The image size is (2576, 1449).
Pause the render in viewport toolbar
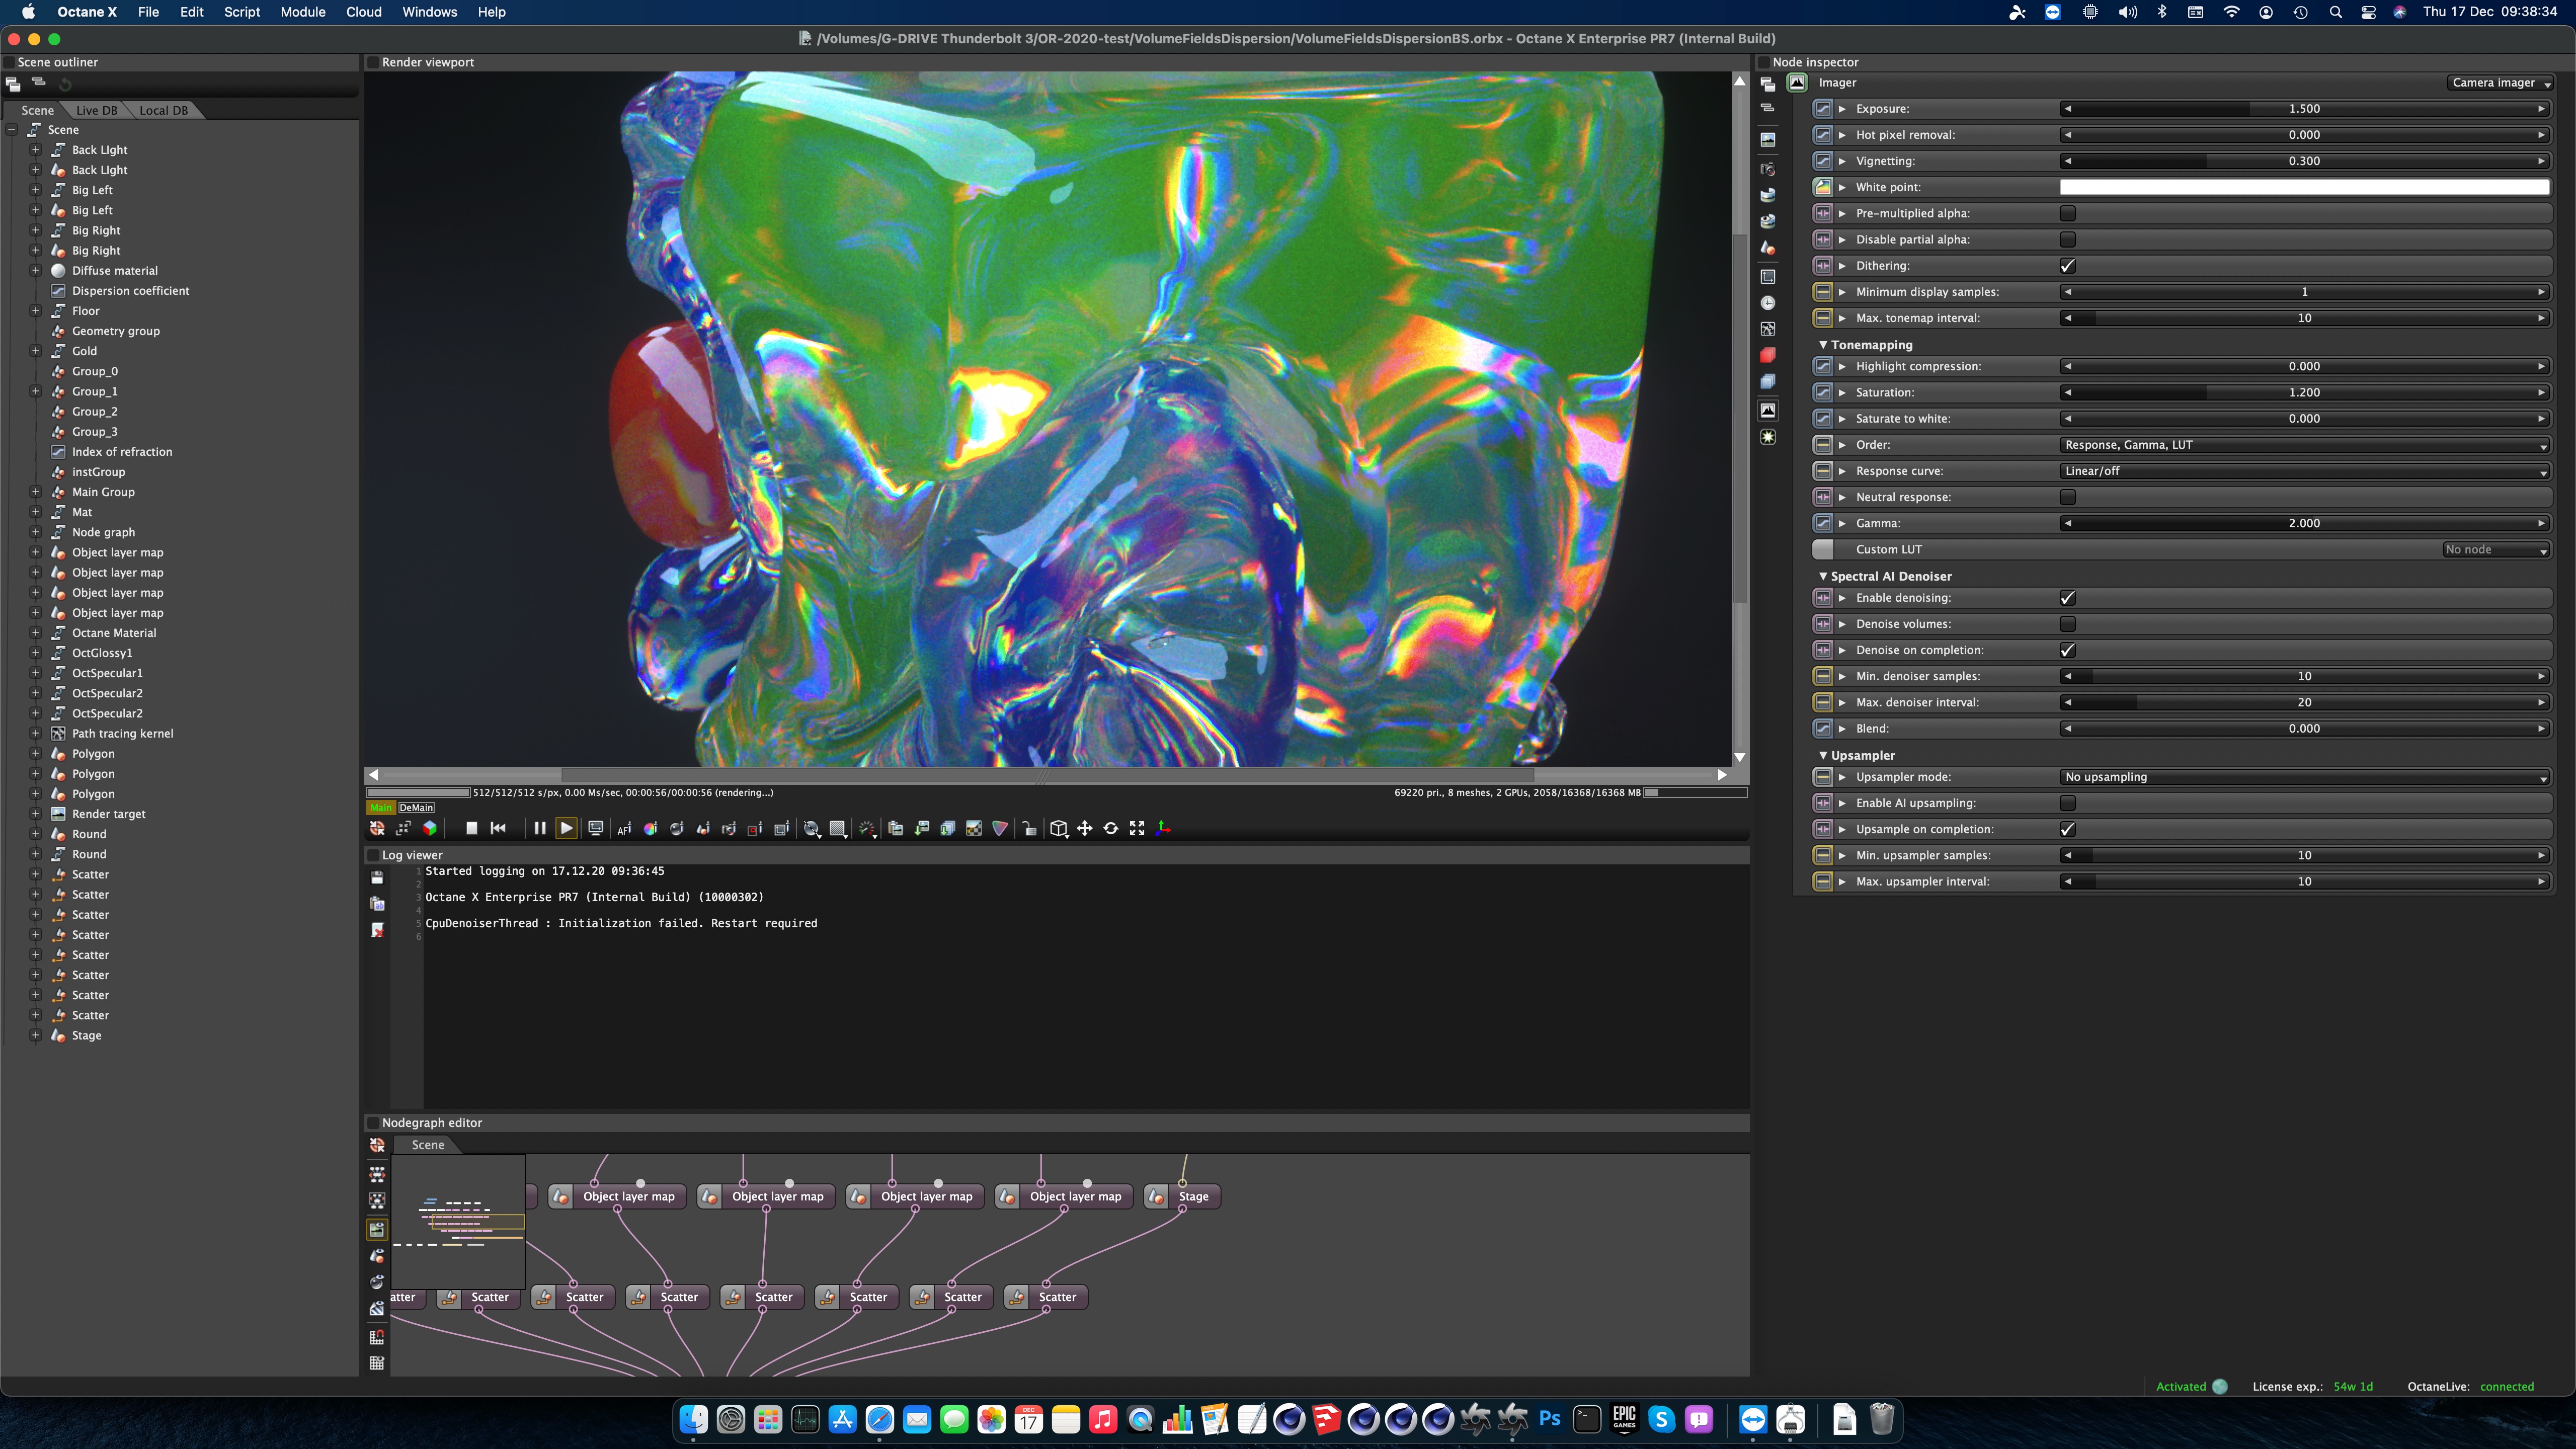(x=539, y=828)
